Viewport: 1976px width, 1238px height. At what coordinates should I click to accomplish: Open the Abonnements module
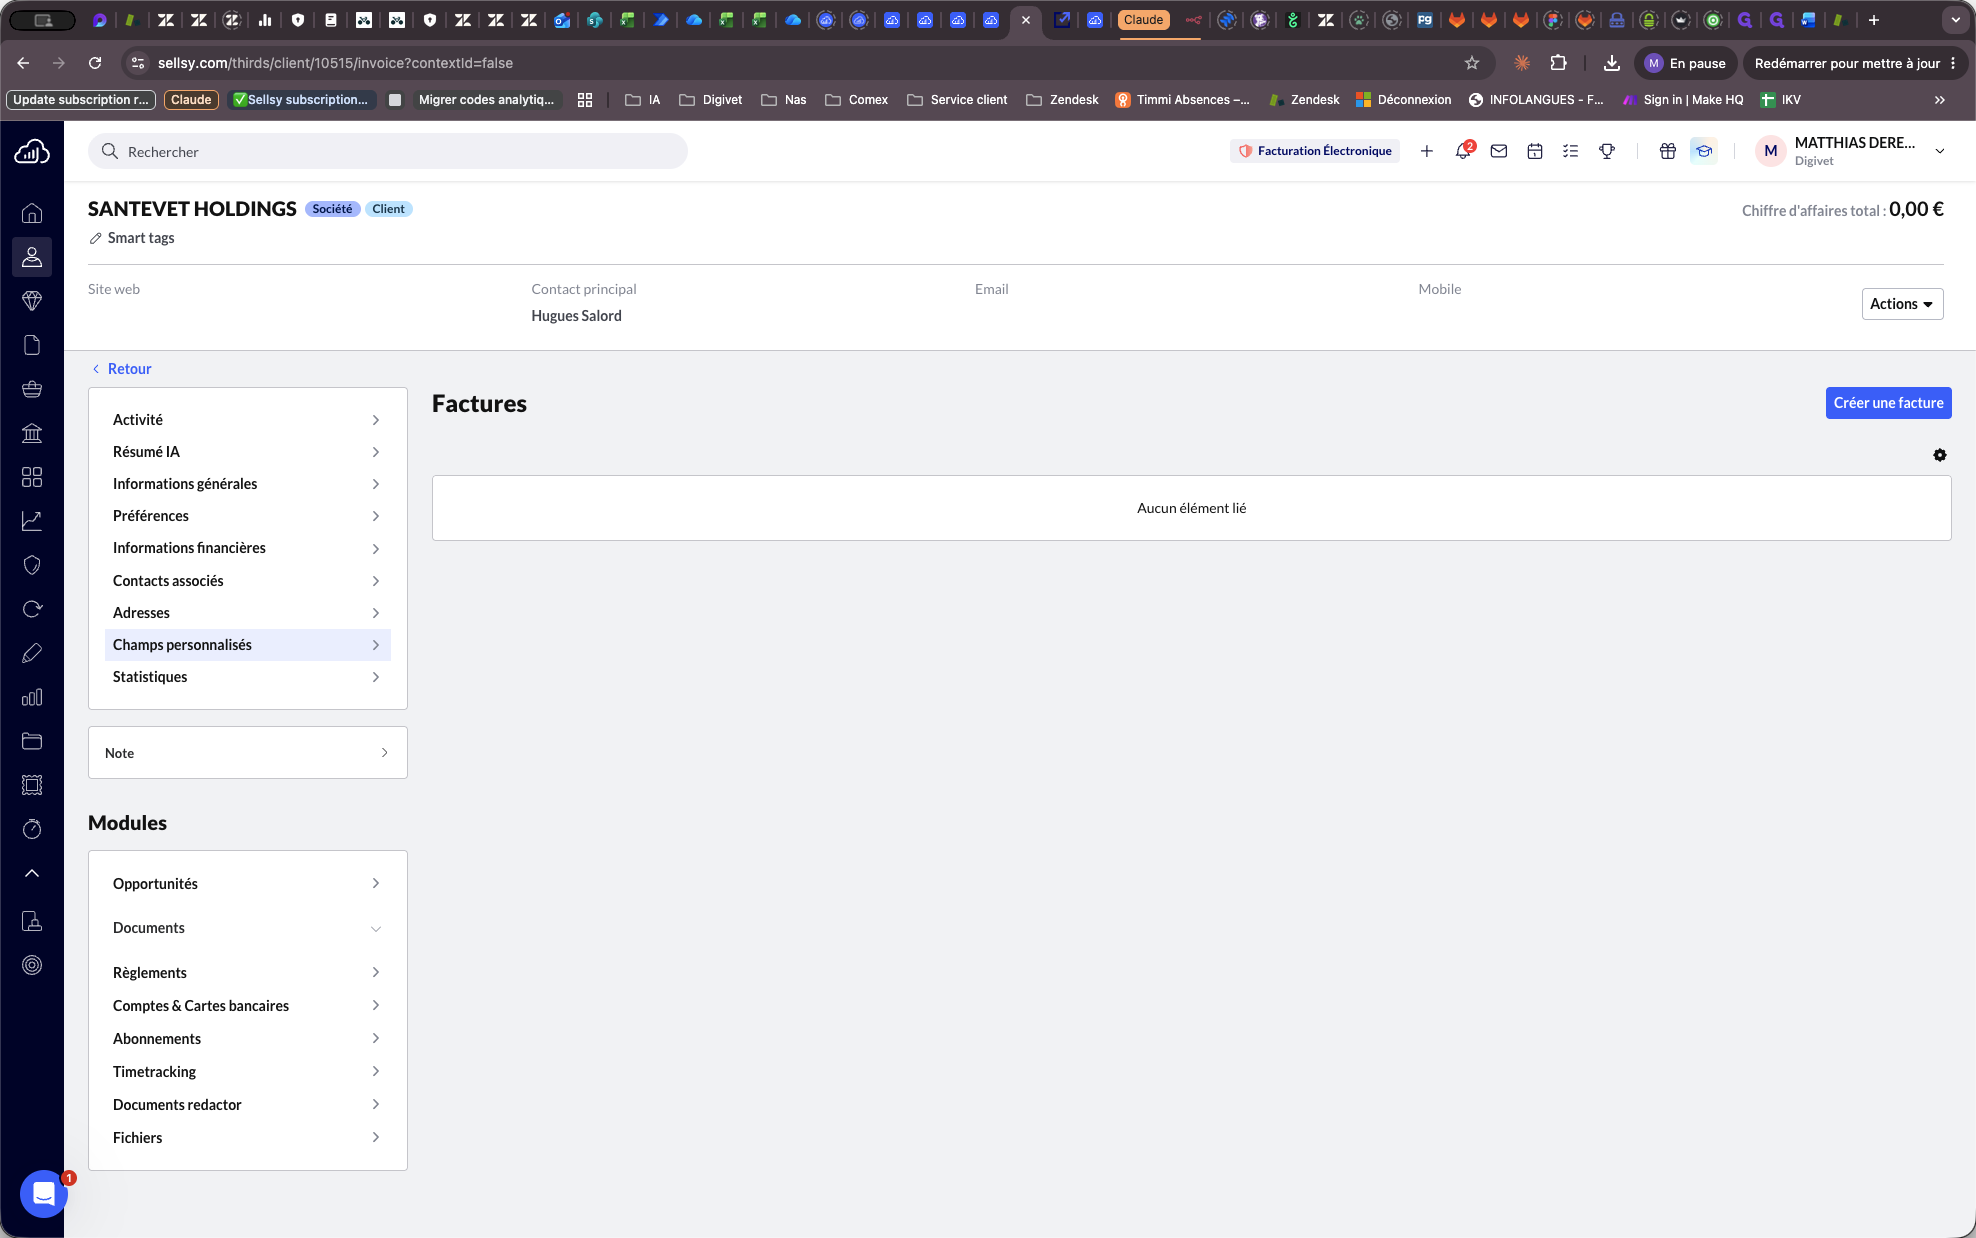[x=247, y=1039]
